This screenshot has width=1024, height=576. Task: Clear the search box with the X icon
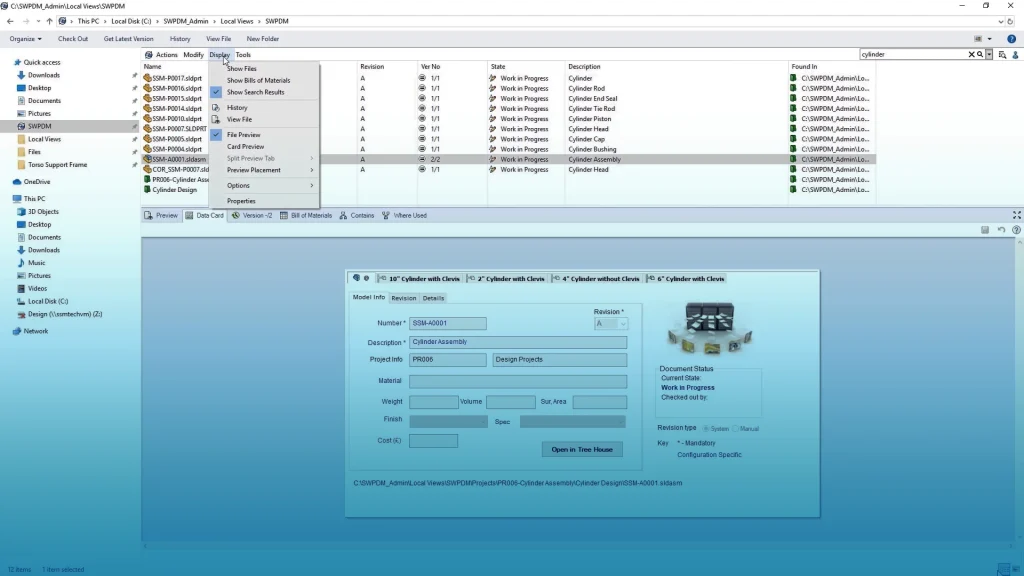pos(971,53)
